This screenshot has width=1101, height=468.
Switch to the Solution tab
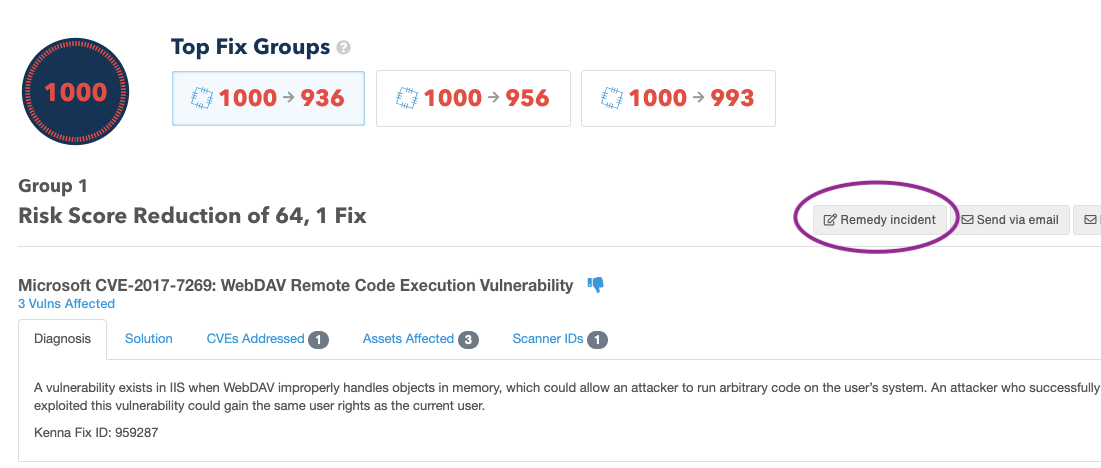(149, 339)
